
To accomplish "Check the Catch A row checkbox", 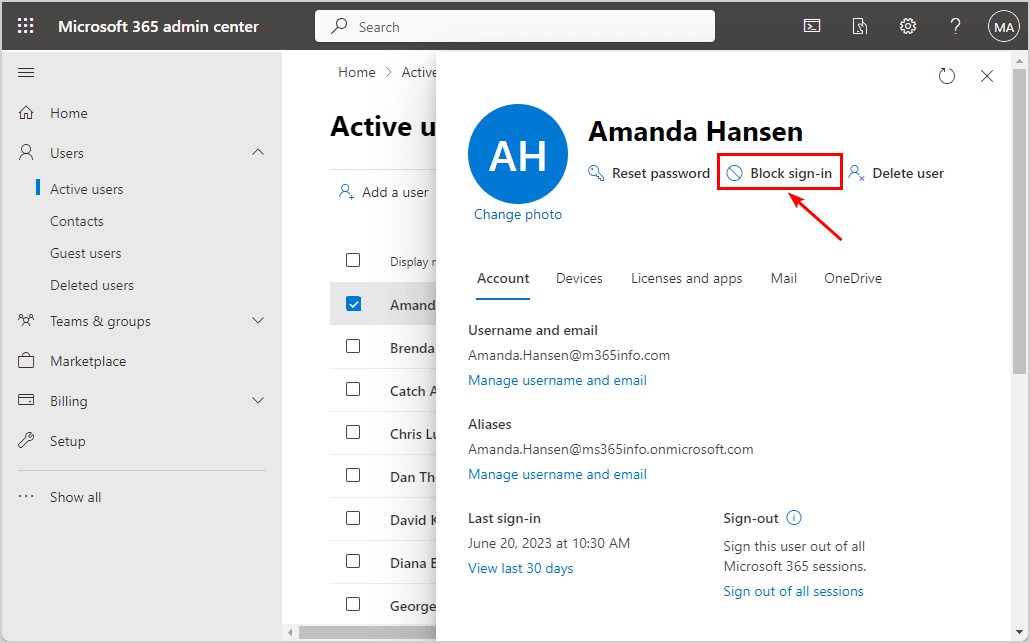I will click(x=353, y=389).
